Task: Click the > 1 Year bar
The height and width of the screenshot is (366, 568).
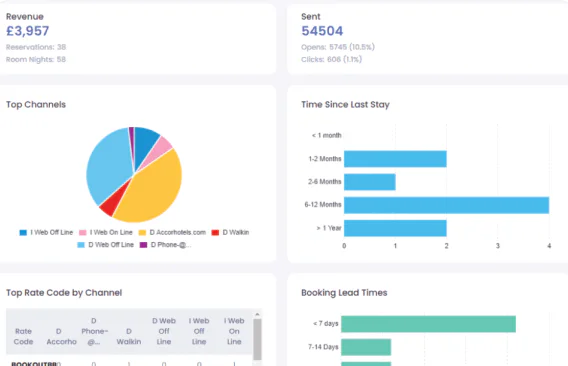Action: [395, 228]
